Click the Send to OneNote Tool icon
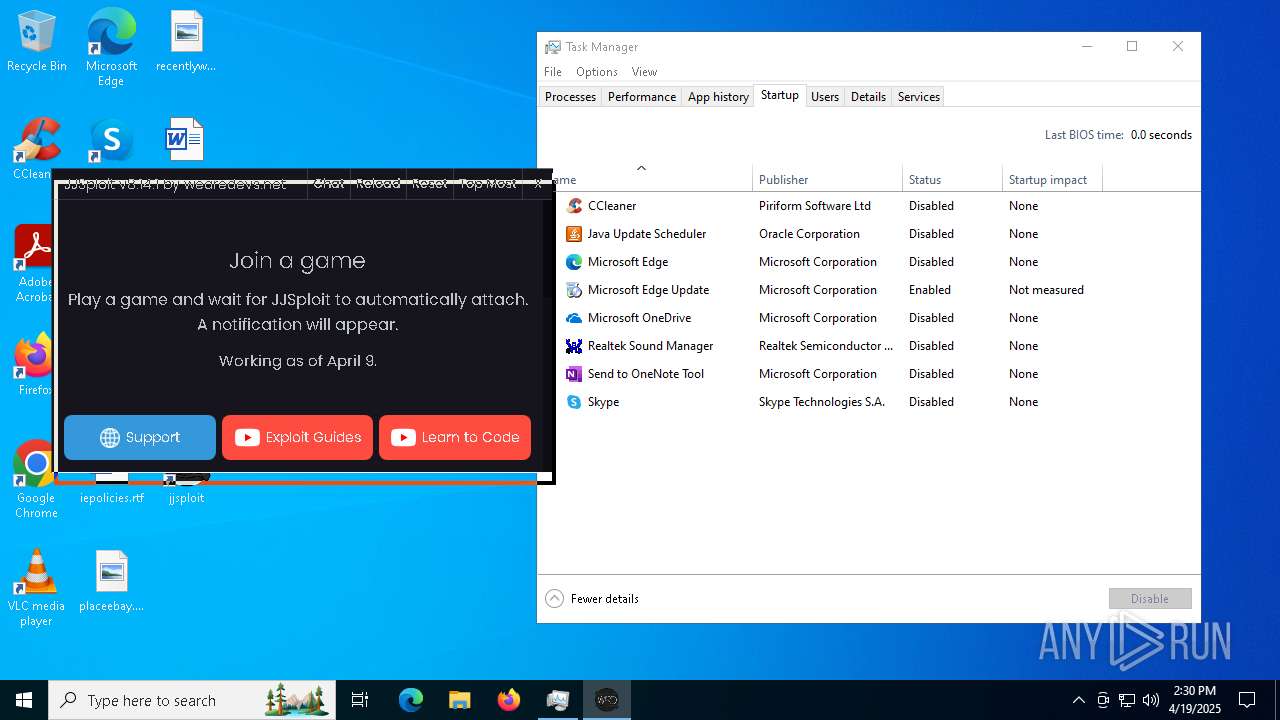Image resolution: width=1280 pixels, height=720 pixels. coord(574,374)
